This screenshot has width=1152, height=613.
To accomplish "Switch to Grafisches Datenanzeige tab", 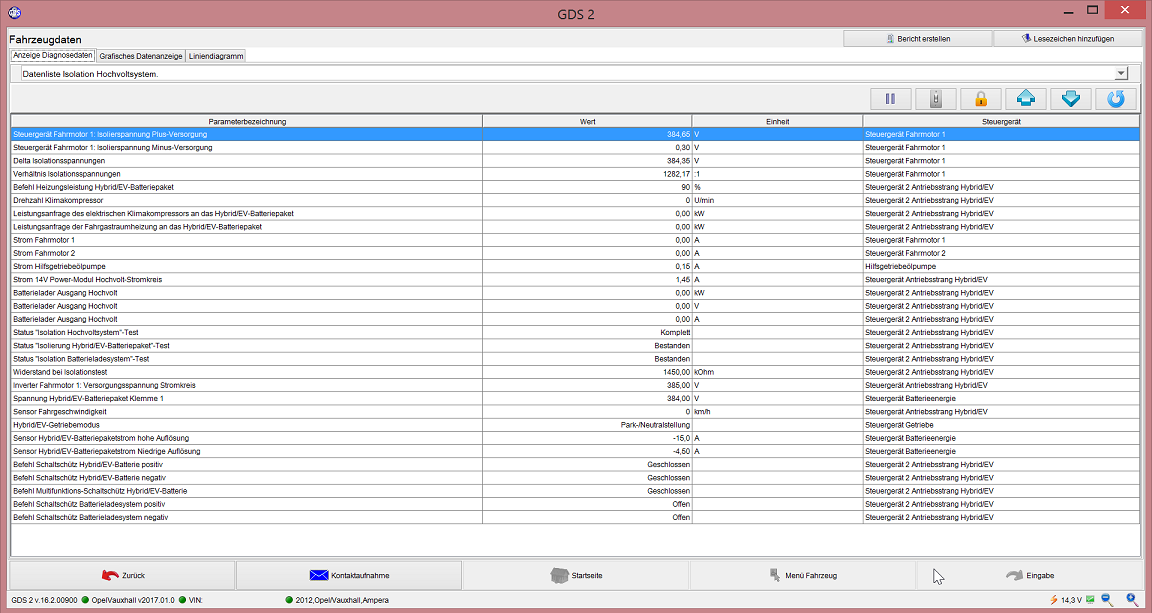I will click(x=140, y=56).
